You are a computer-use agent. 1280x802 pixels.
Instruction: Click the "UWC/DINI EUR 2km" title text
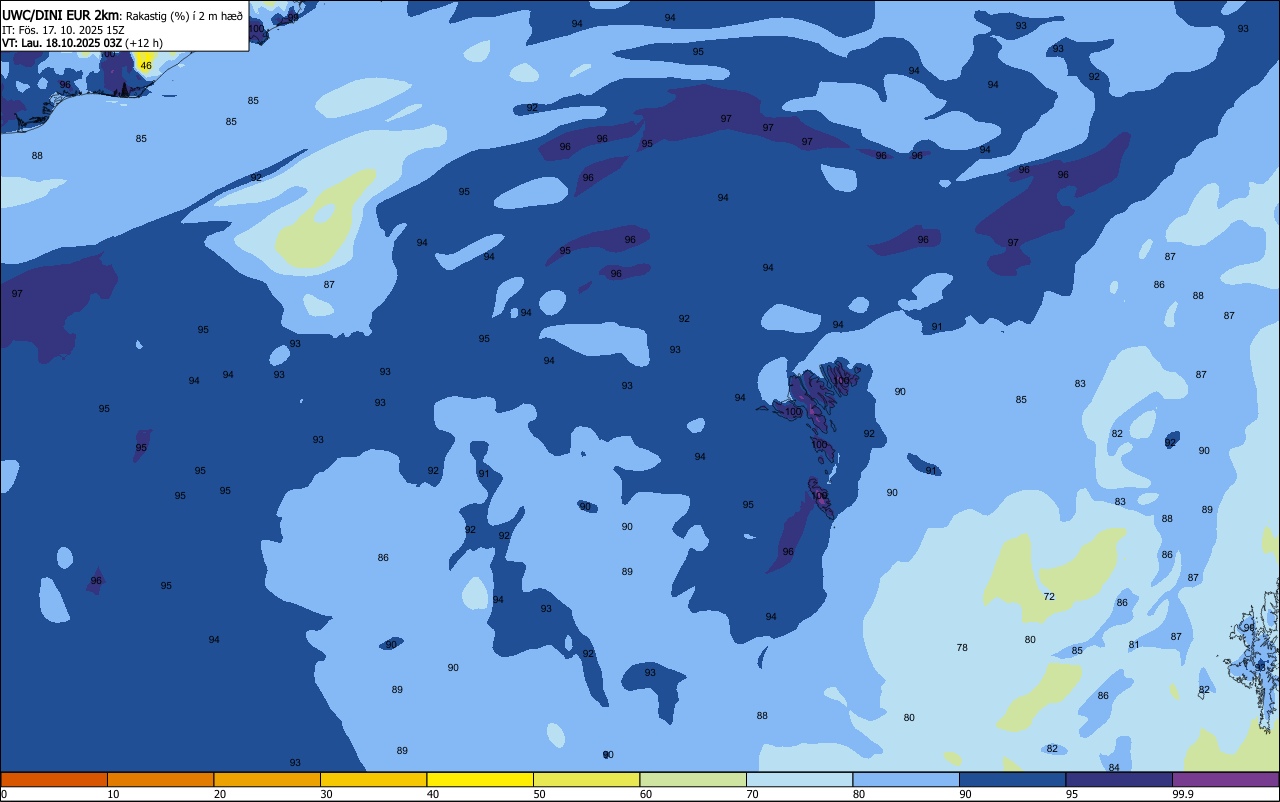pyautogui.click(x=61, y=15)
